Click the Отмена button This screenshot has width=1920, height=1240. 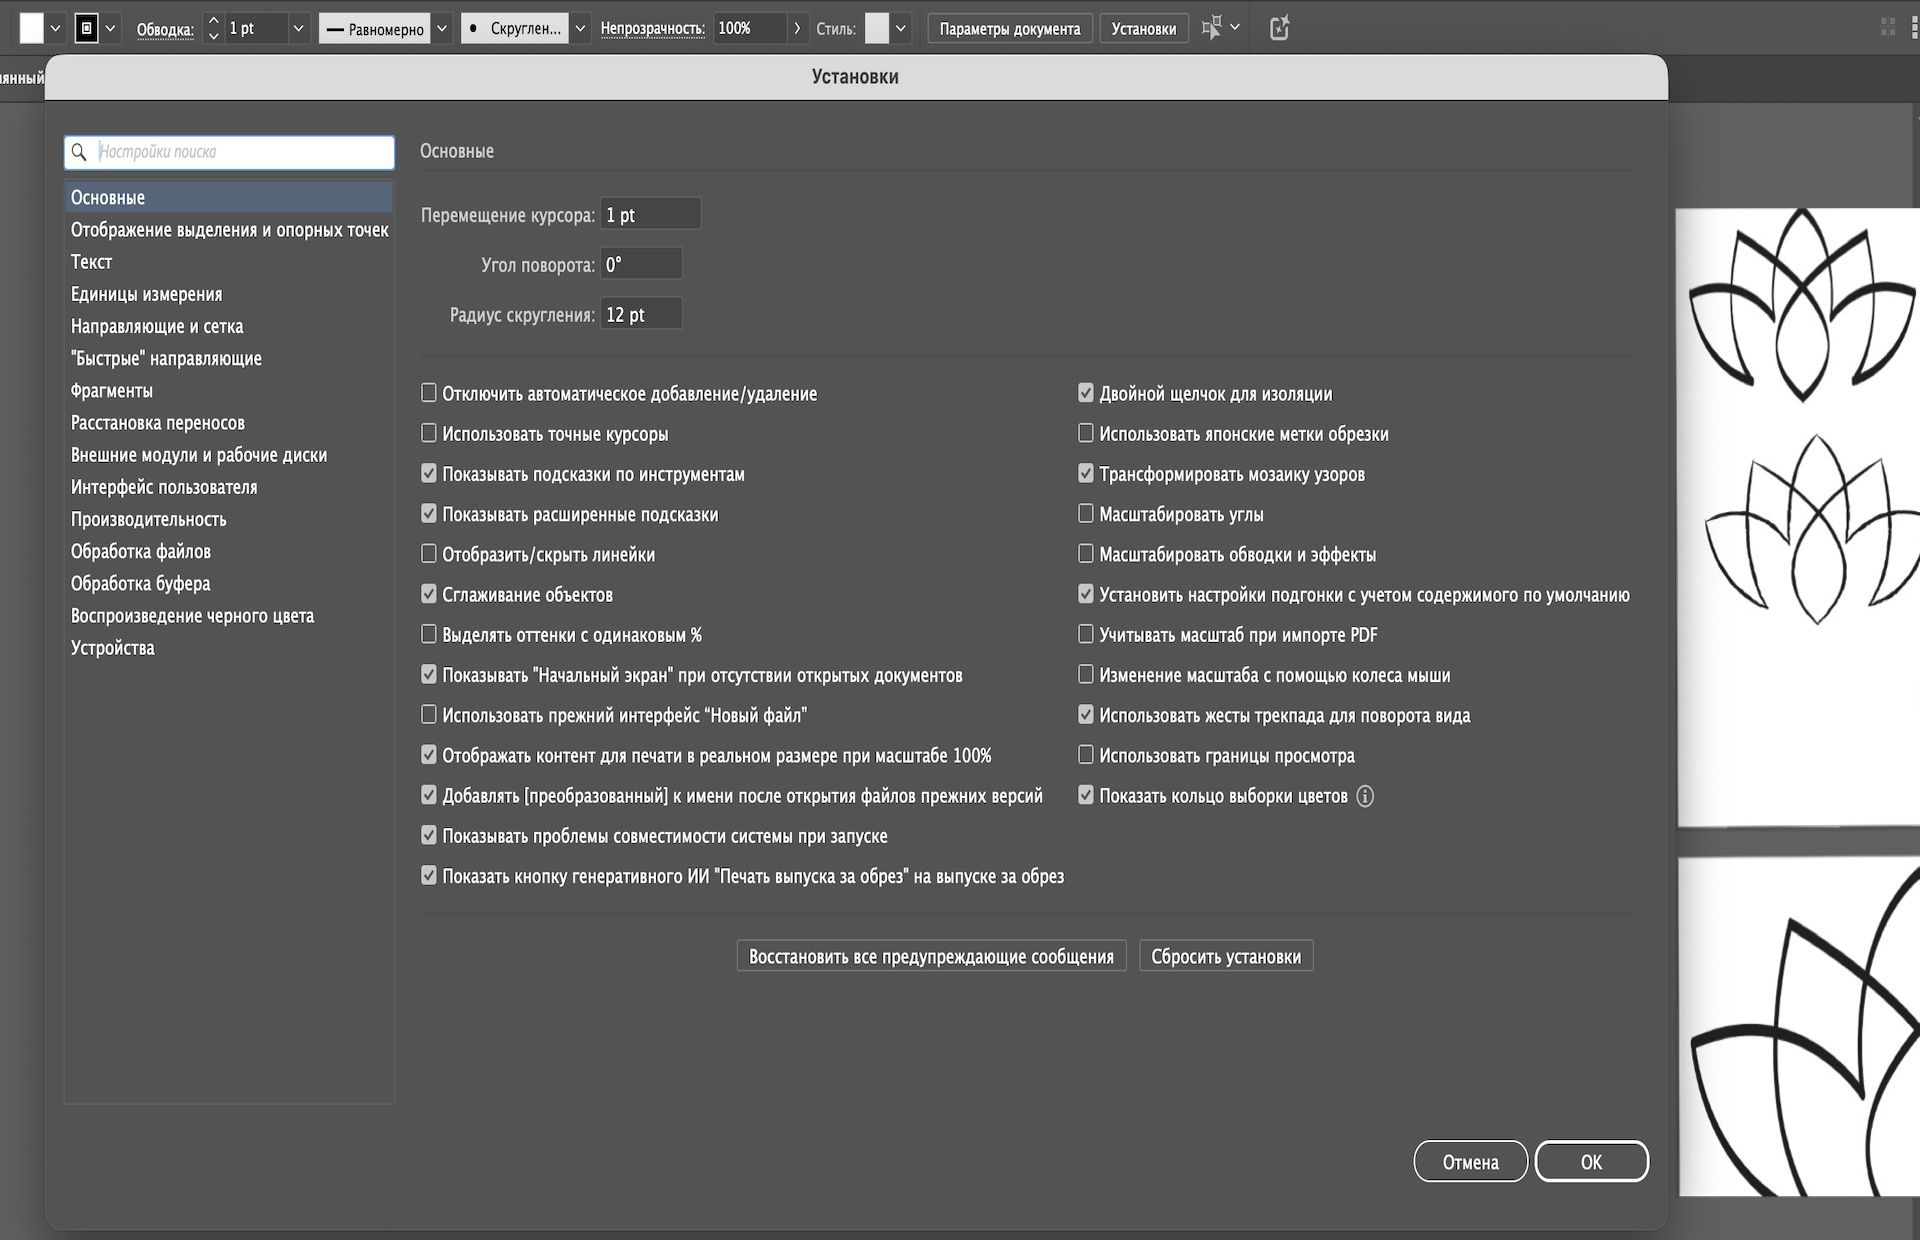click(x=1470, y=1162)
